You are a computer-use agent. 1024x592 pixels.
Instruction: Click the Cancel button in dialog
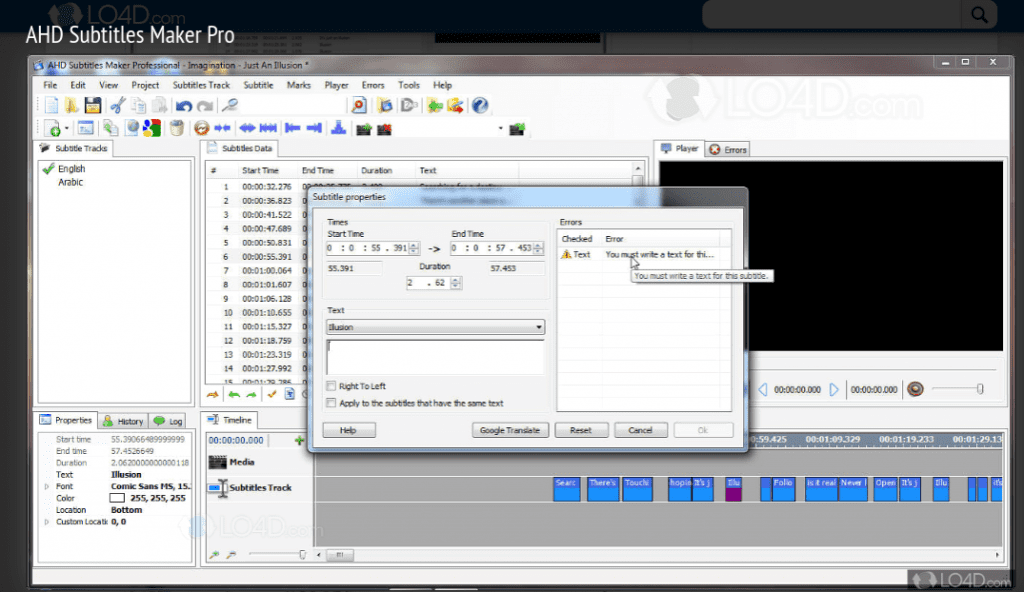(640, 430)
